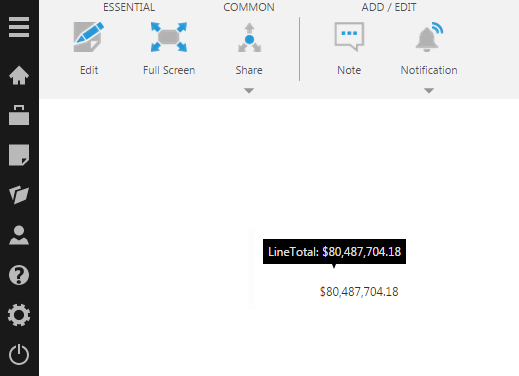This screenshot has width=519, height=376.
Task: Expand the Share dropdown arrow
Action: click(249, 90)
